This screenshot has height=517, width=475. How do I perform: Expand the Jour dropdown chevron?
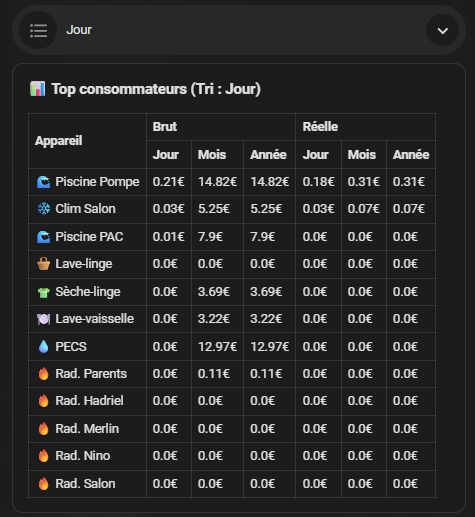pos(442,31)
